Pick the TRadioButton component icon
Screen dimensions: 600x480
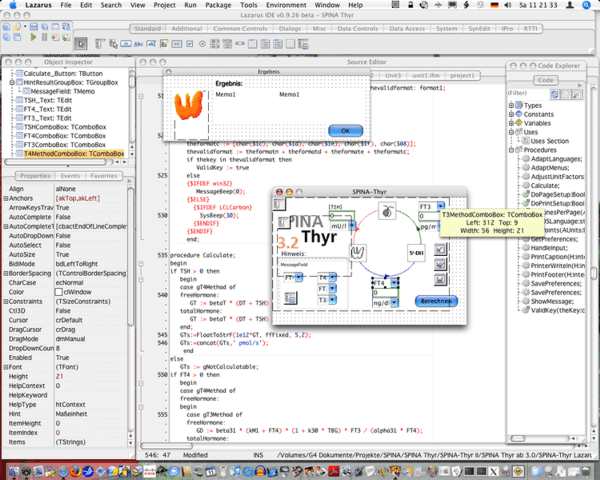coord(202,44)
